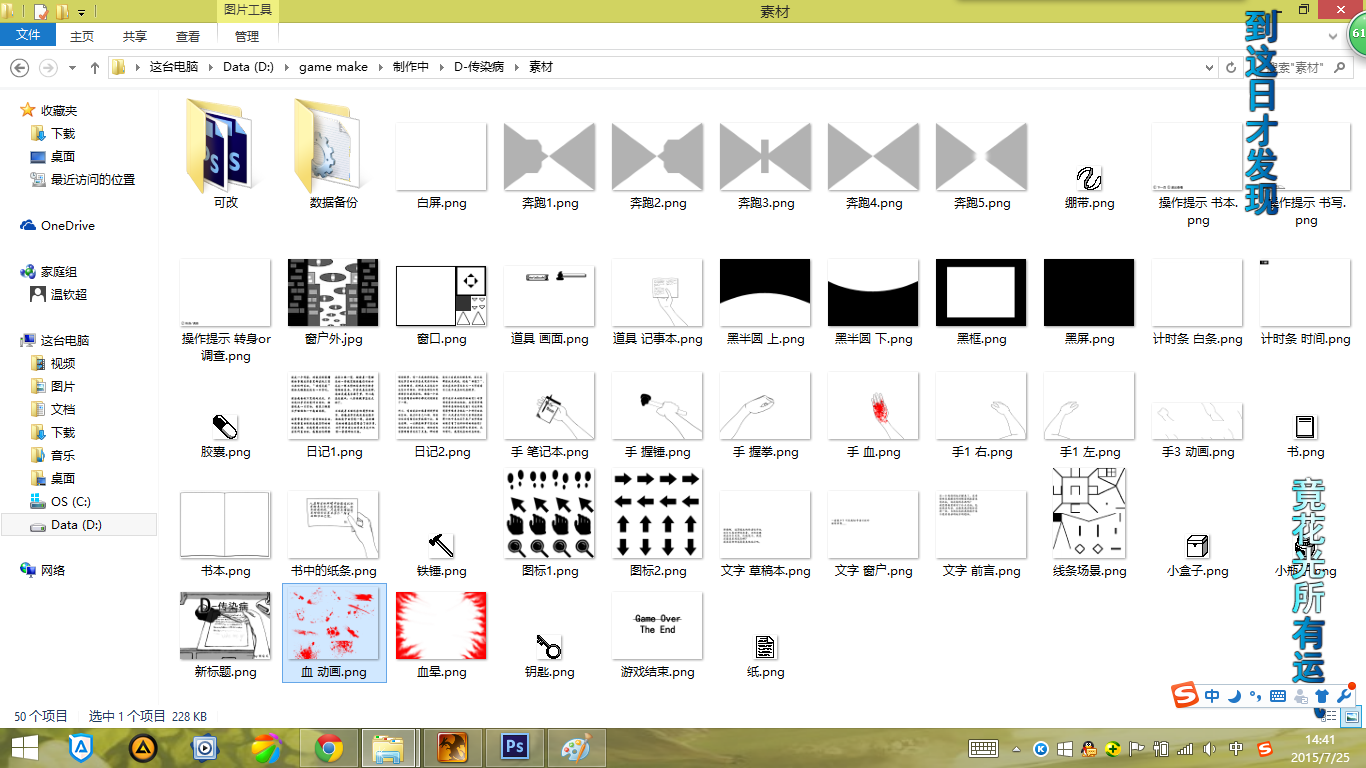Click the Properties icon in quick access toolbar
Image resolution: width=1366 pixels, height=768 pixels.
(41, 12)
